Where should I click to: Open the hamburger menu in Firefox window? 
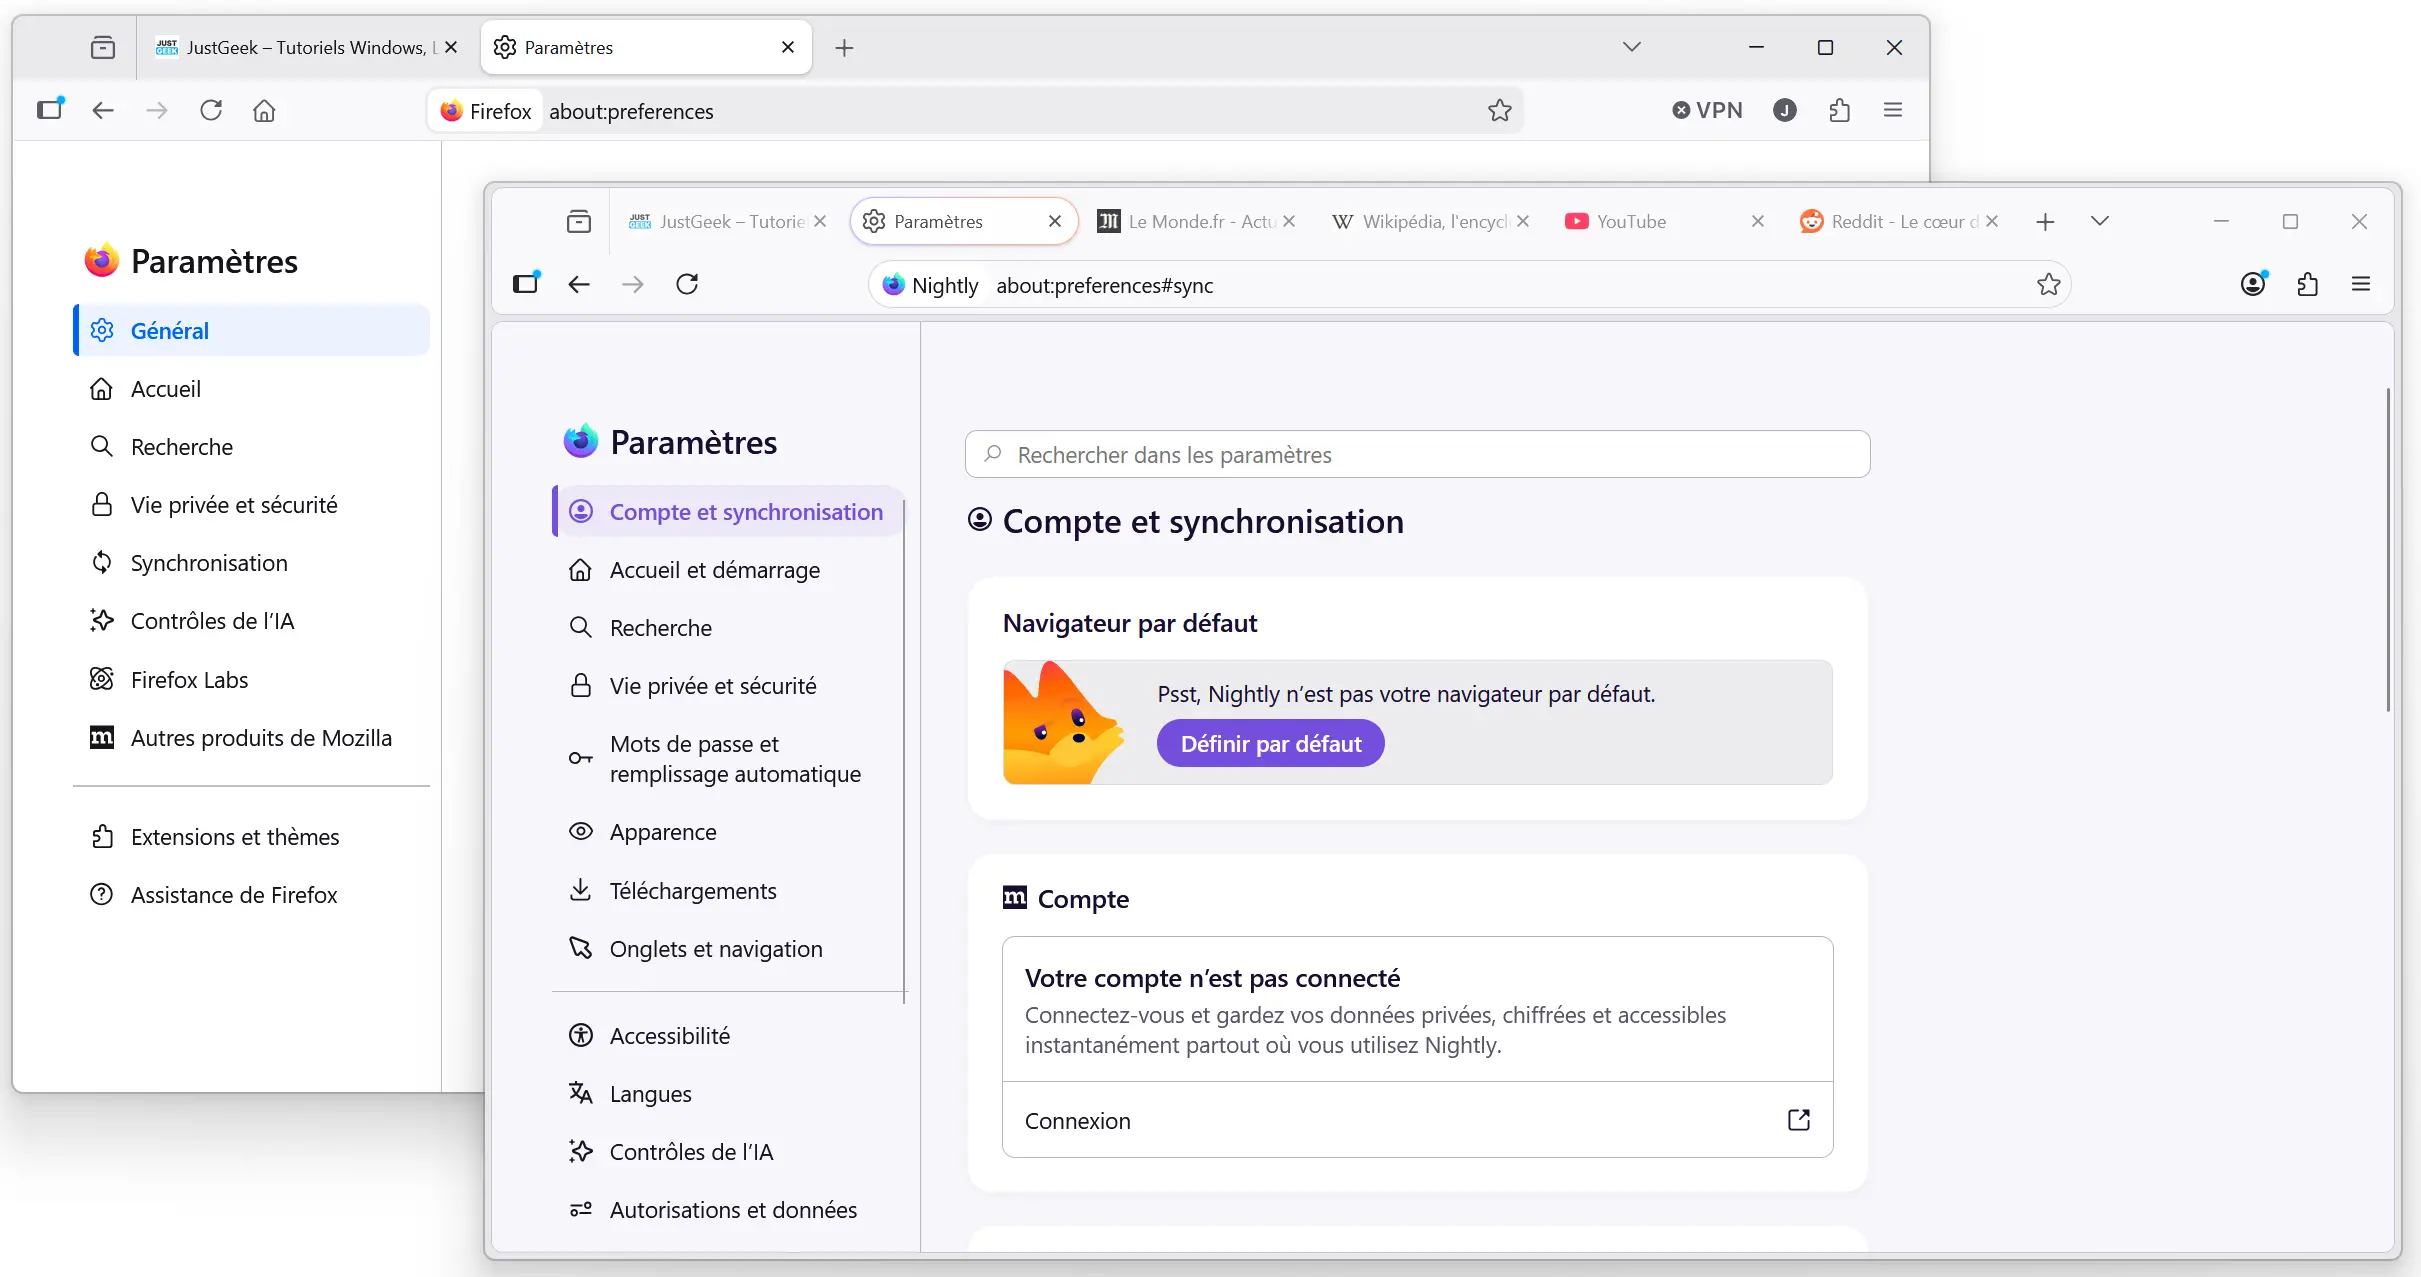coord(1893,110)
